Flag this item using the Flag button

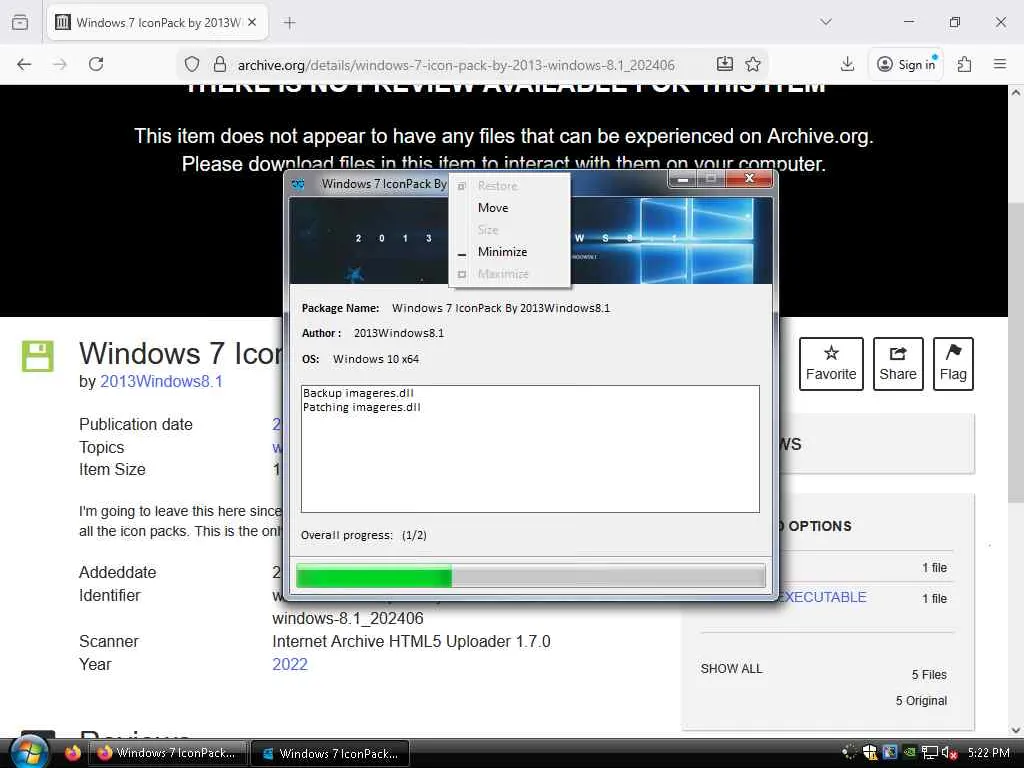(x=953, y=364)
